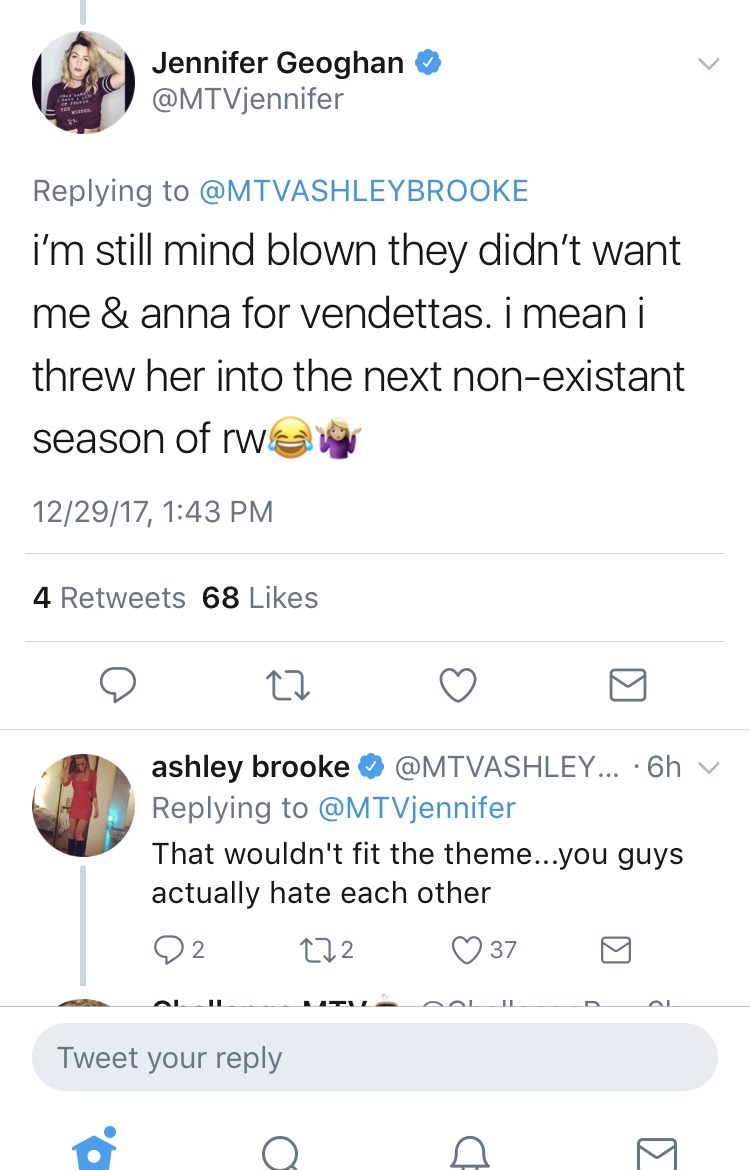This screenshot has width=750, height=1170.
Task: Open the Home tab in the bottom bar
Action: point(94,1149)
